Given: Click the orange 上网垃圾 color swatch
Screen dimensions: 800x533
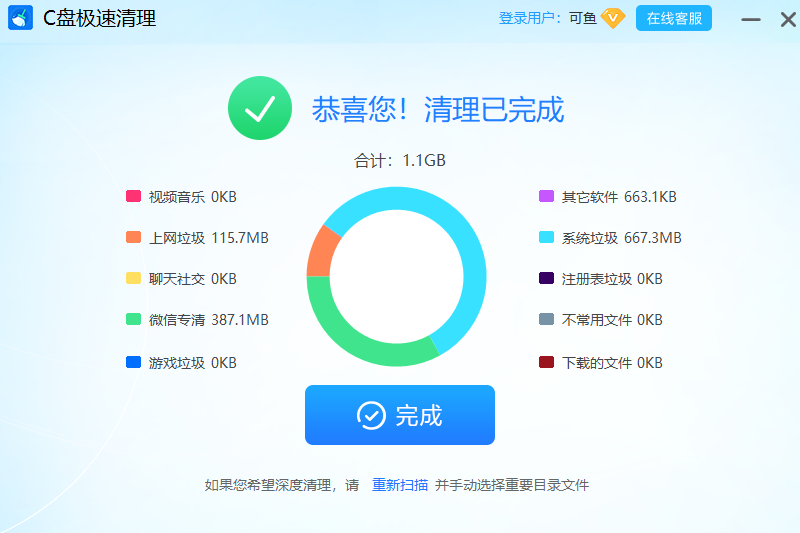Looking at the screenshot, I should (133, 238).
